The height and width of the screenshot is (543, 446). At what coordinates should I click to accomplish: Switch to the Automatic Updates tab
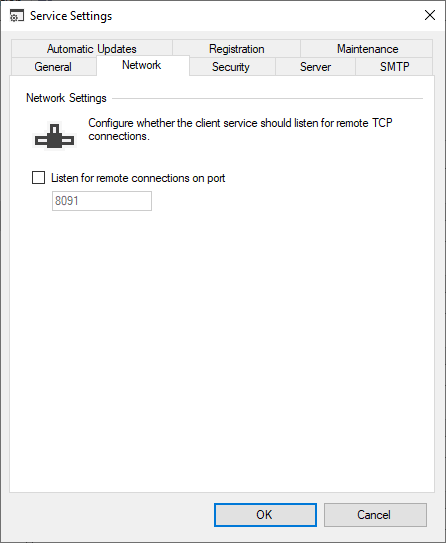point(92,49)
